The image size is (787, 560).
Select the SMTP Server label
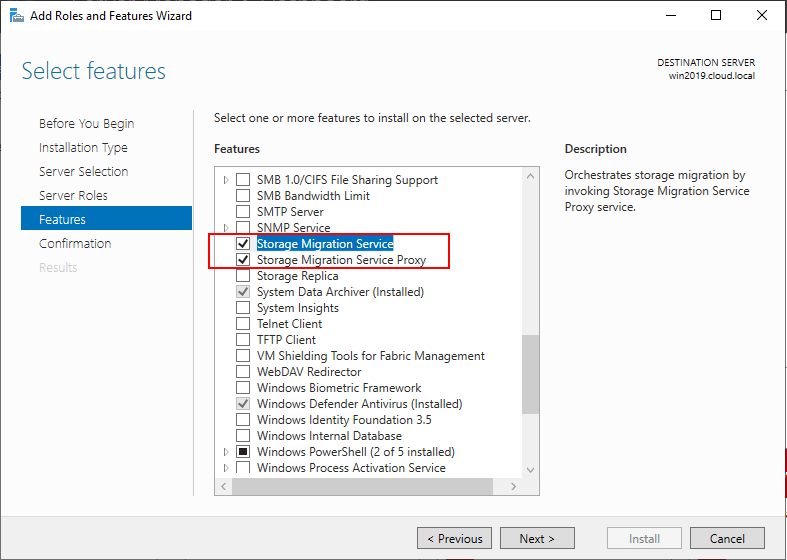[x=290, y=212]
